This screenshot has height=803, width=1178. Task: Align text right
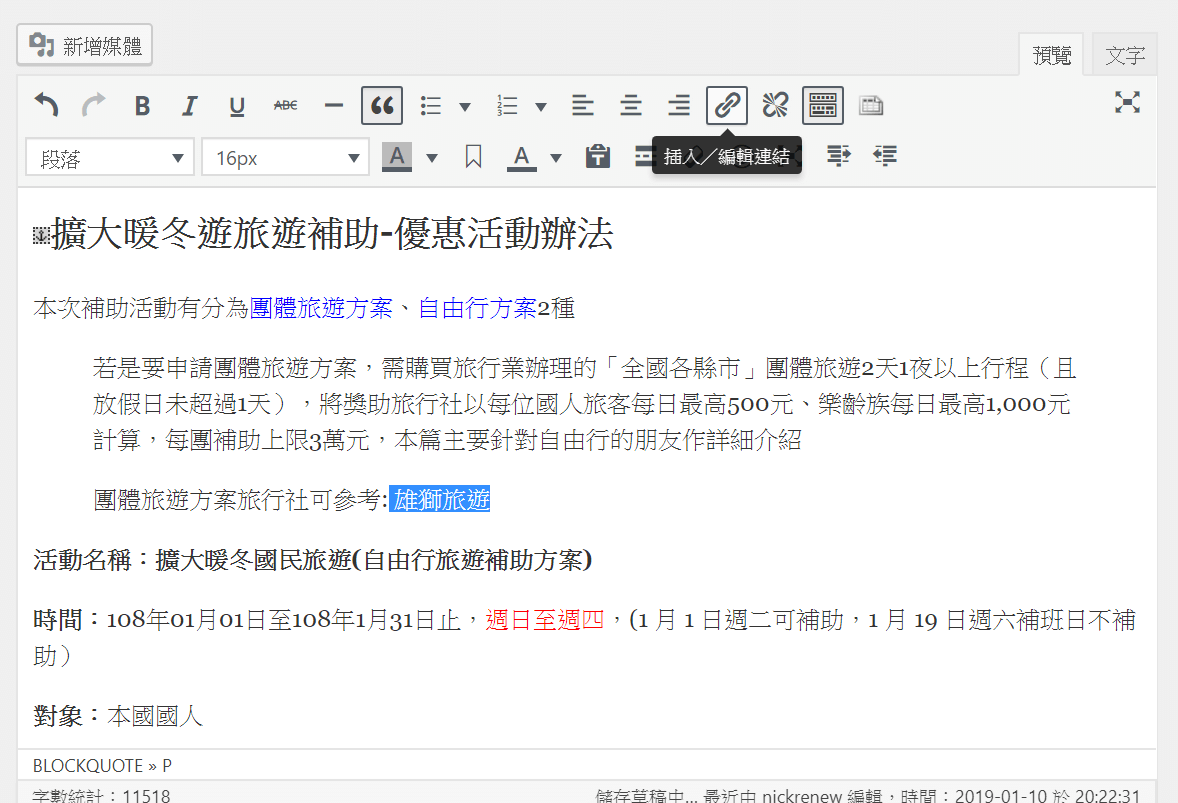678,105
